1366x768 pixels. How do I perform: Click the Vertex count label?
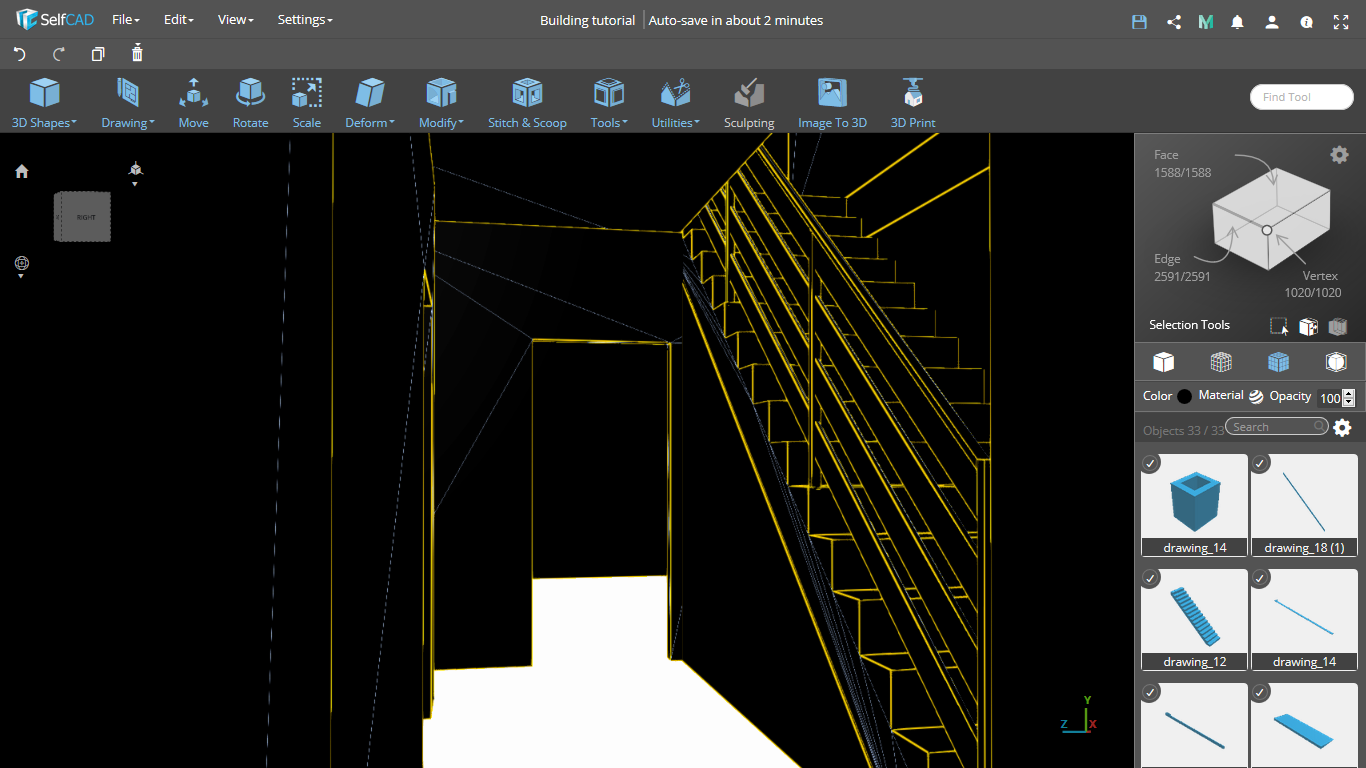tap(1313, 284)
